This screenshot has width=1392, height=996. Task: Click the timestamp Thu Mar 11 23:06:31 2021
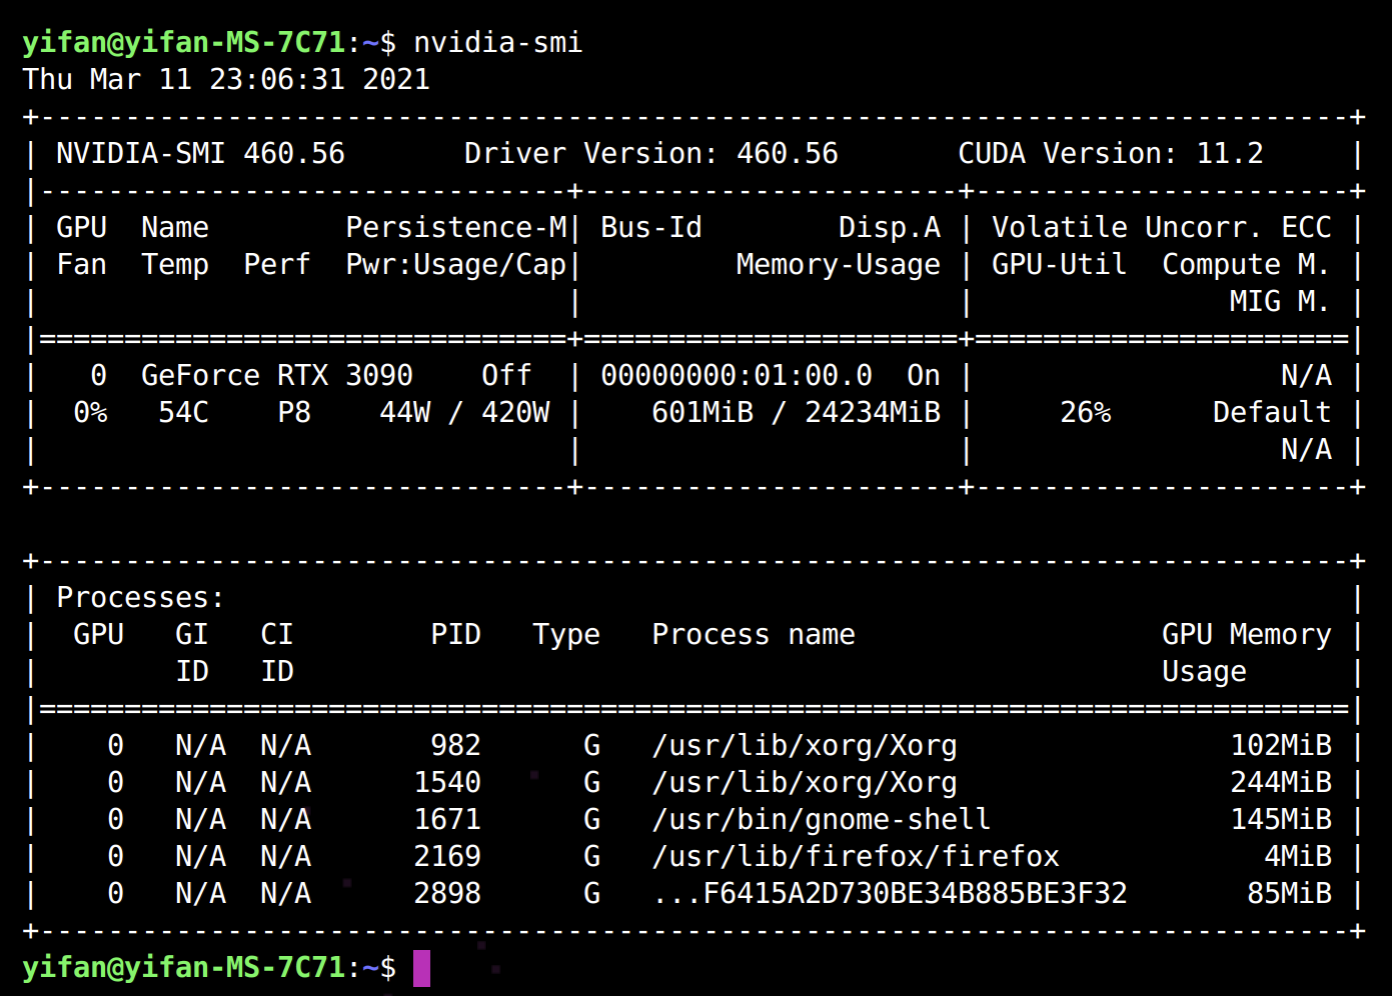pos(225,79)
